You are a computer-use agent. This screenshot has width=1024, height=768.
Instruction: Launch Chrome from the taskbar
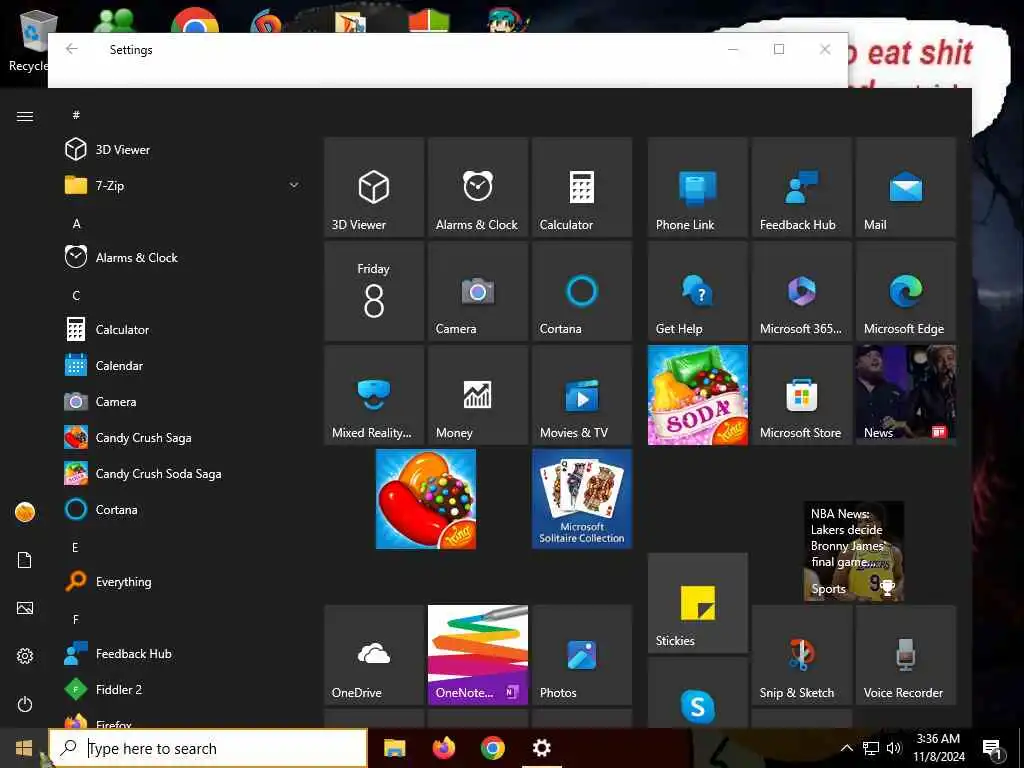coord(493,748)
